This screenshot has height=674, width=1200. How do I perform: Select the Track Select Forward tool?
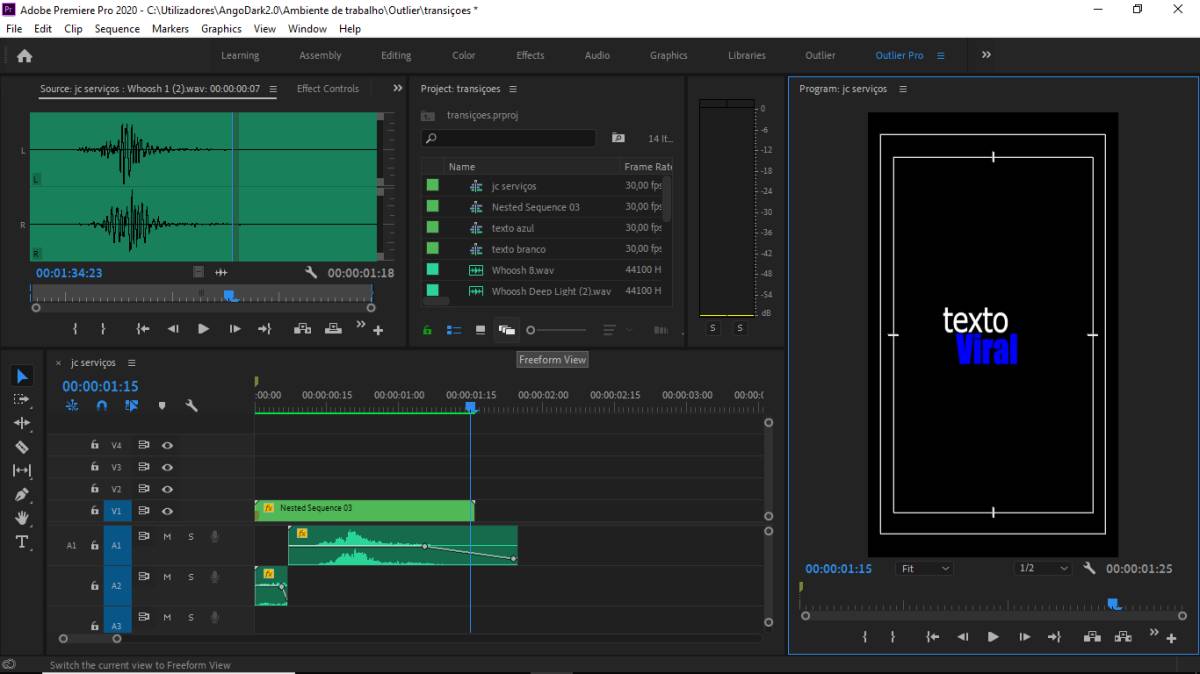(x=22, y=399)
